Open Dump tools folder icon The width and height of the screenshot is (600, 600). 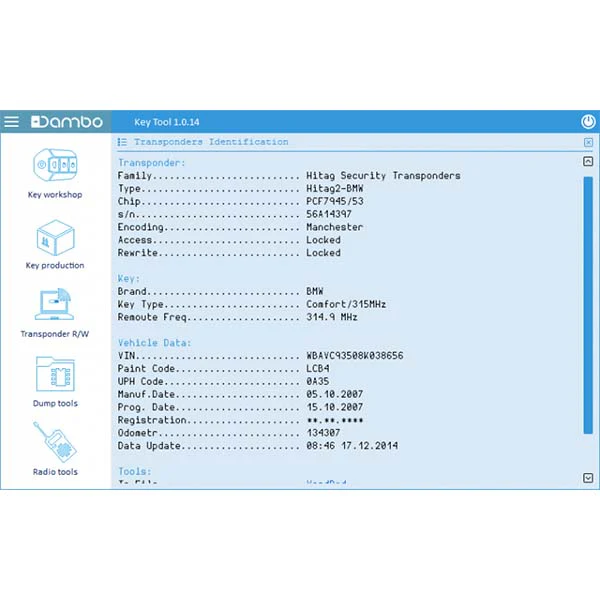(x=55, y=374)
